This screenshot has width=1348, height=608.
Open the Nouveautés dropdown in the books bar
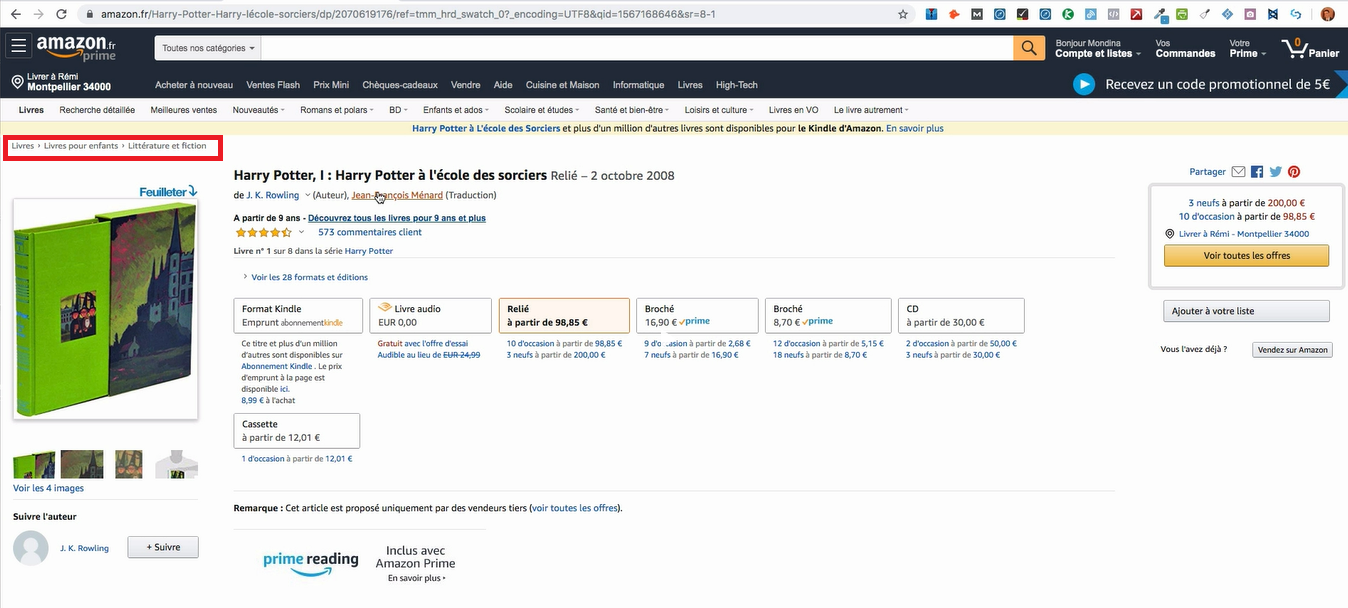258,110
